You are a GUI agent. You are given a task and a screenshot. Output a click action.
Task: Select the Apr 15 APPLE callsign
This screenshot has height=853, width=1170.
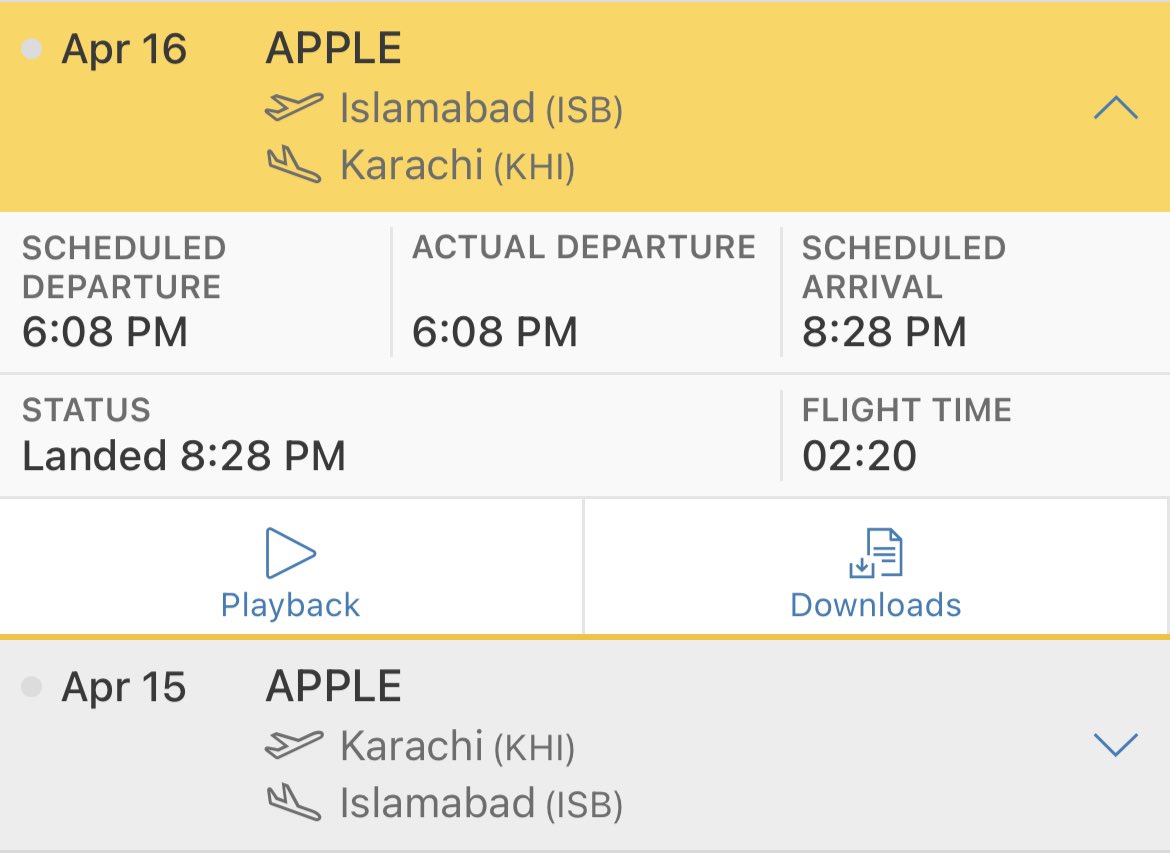tap(334, 687)
